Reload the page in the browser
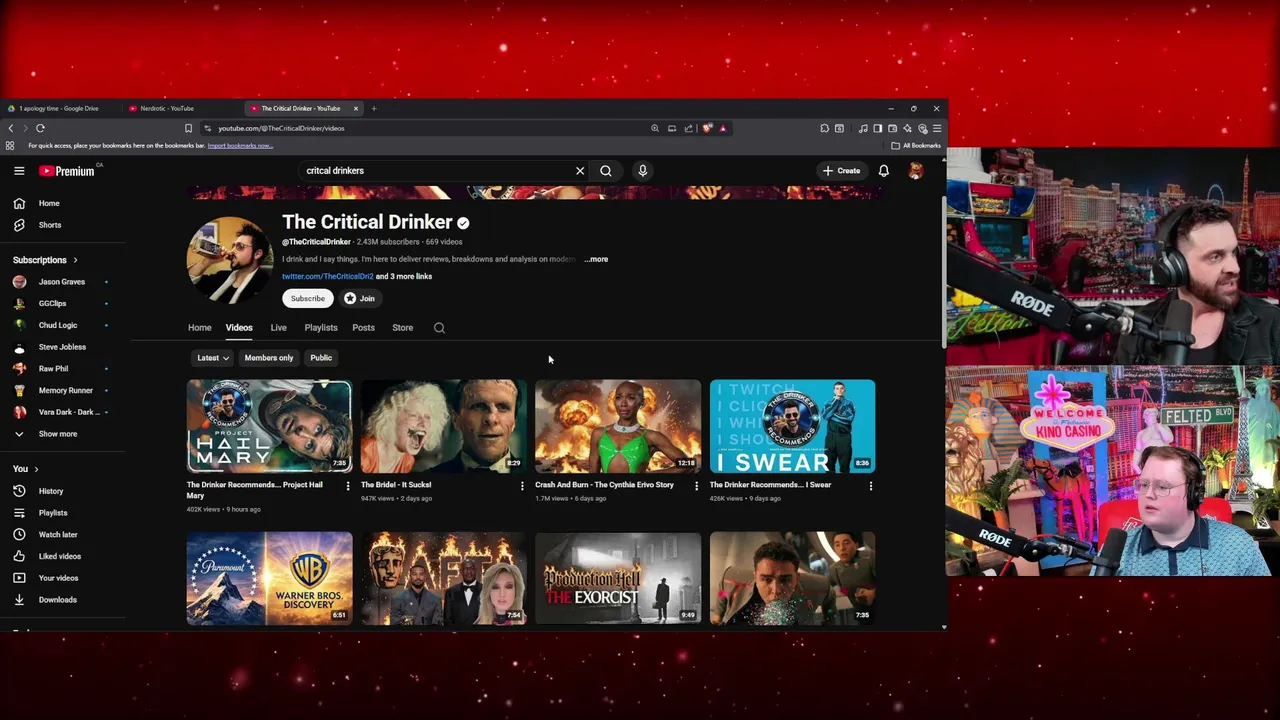The width and height of the screenshot is (1280, 720). click(40, 128)
